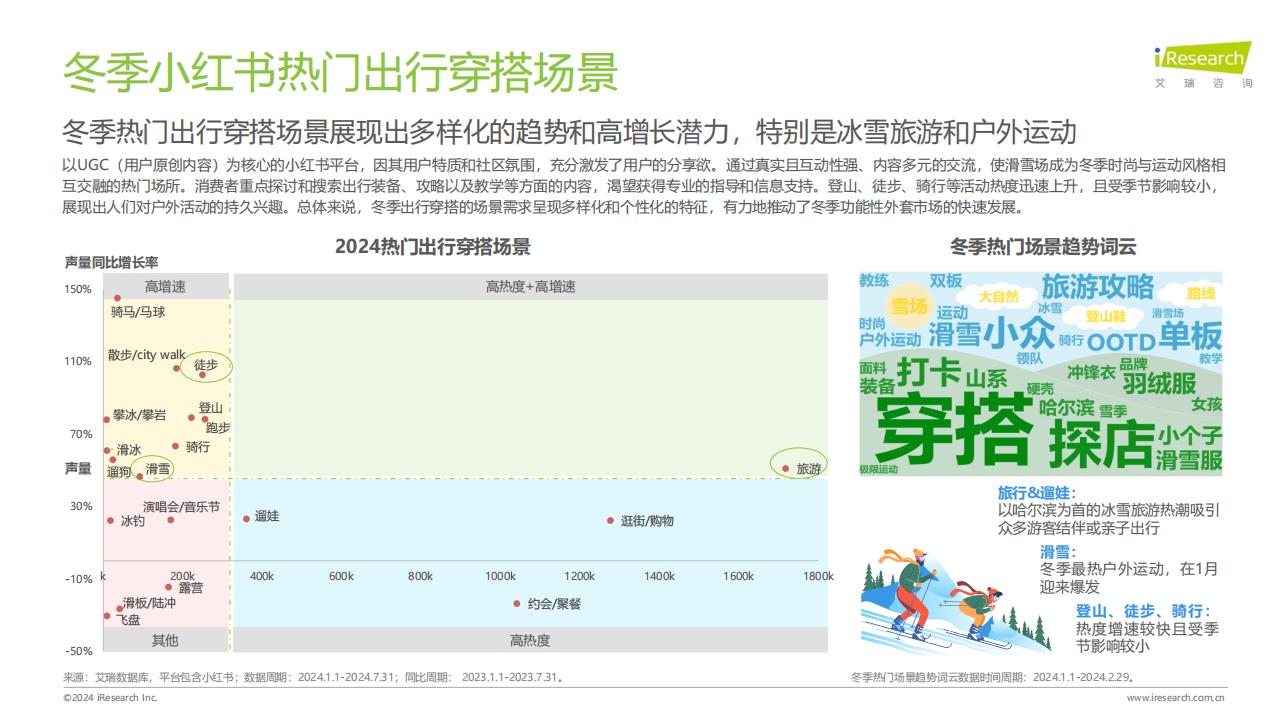Click the 声量同比增长率 axis title
The height and width of the screenshot is (720, 1280).
pyautogui.click(x=111, y=263)
